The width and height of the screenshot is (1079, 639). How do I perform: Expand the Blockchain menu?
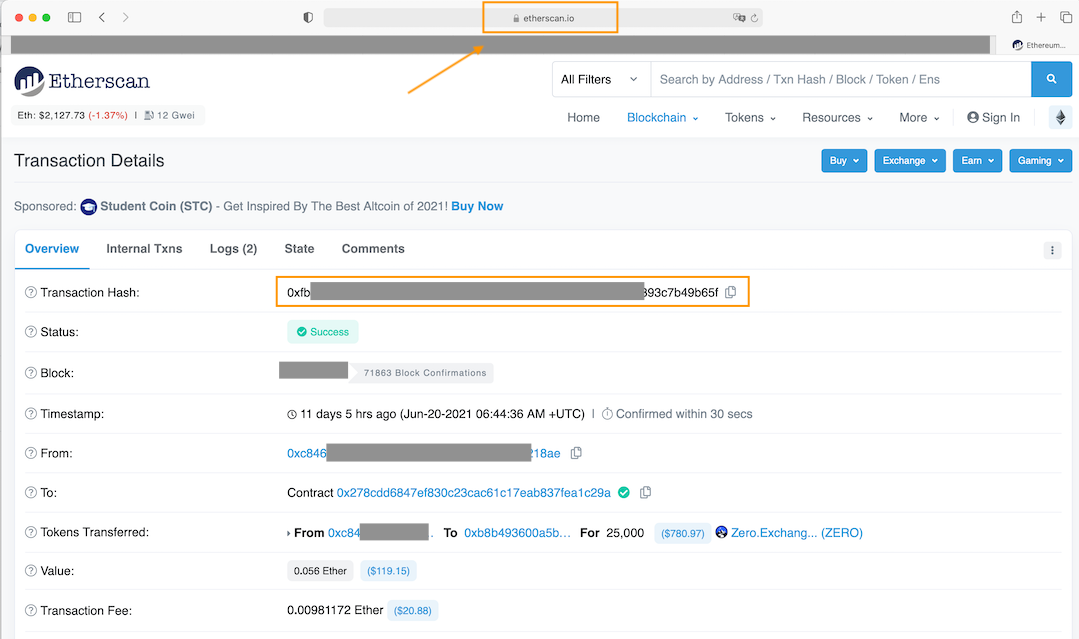pyautogui.click(x=663, y=118)
